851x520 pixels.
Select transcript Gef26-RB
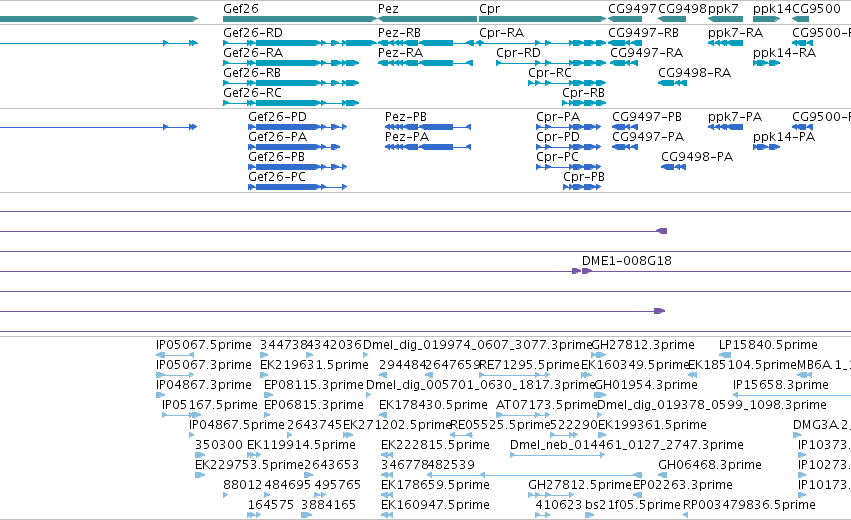tap(252, 73)
